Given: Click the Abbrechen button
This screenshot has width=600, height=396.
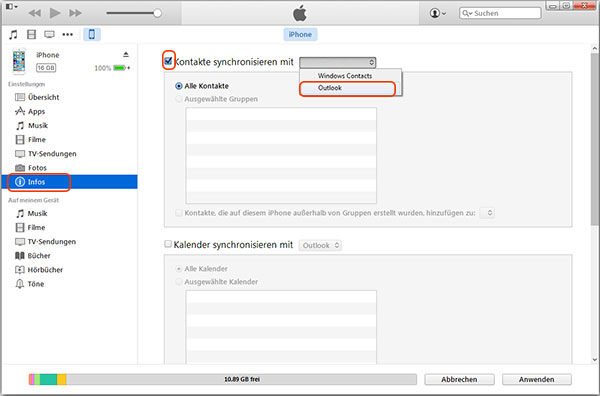Looking at the screenshot, I should [459, 379].
